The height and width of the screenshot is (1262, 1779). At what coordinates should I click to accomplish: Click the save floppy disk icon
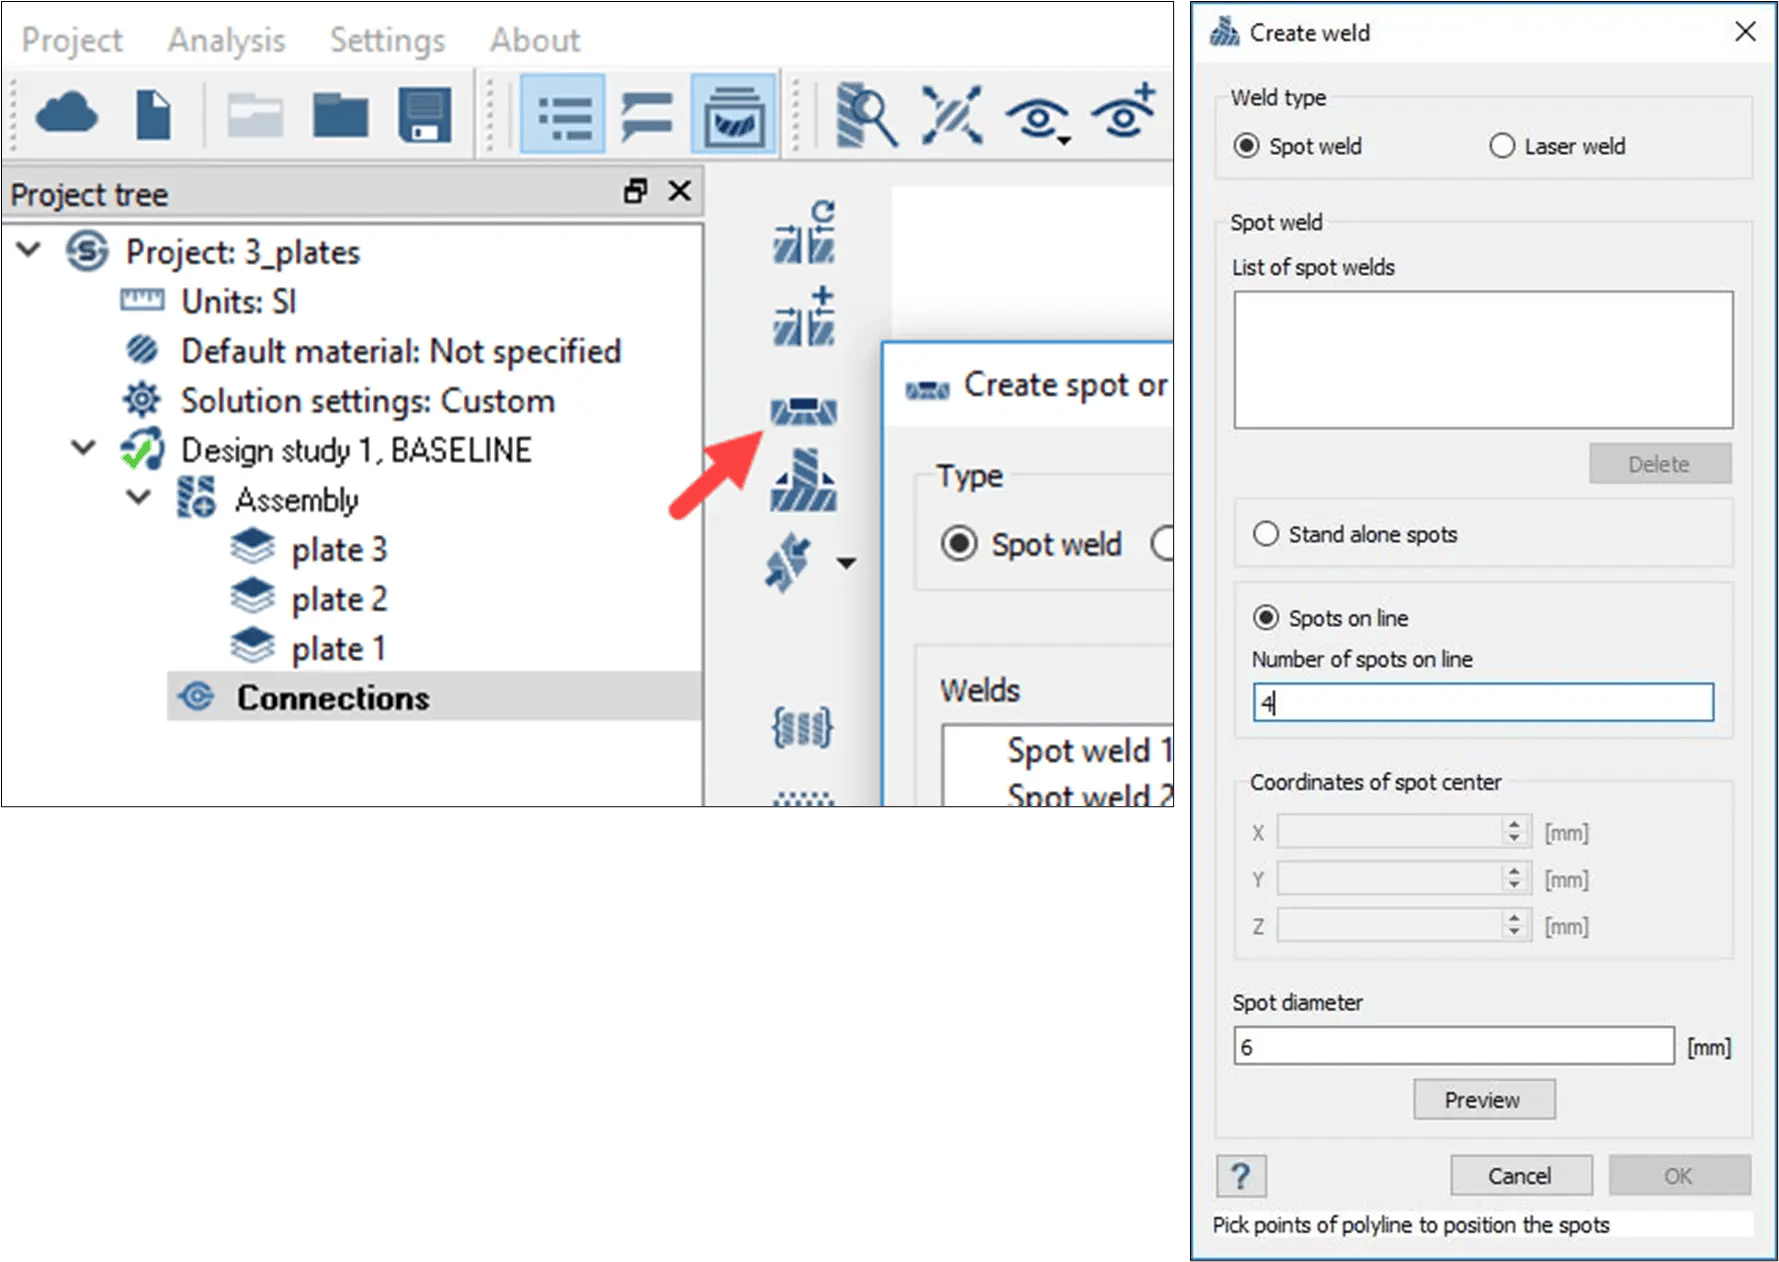425,114
